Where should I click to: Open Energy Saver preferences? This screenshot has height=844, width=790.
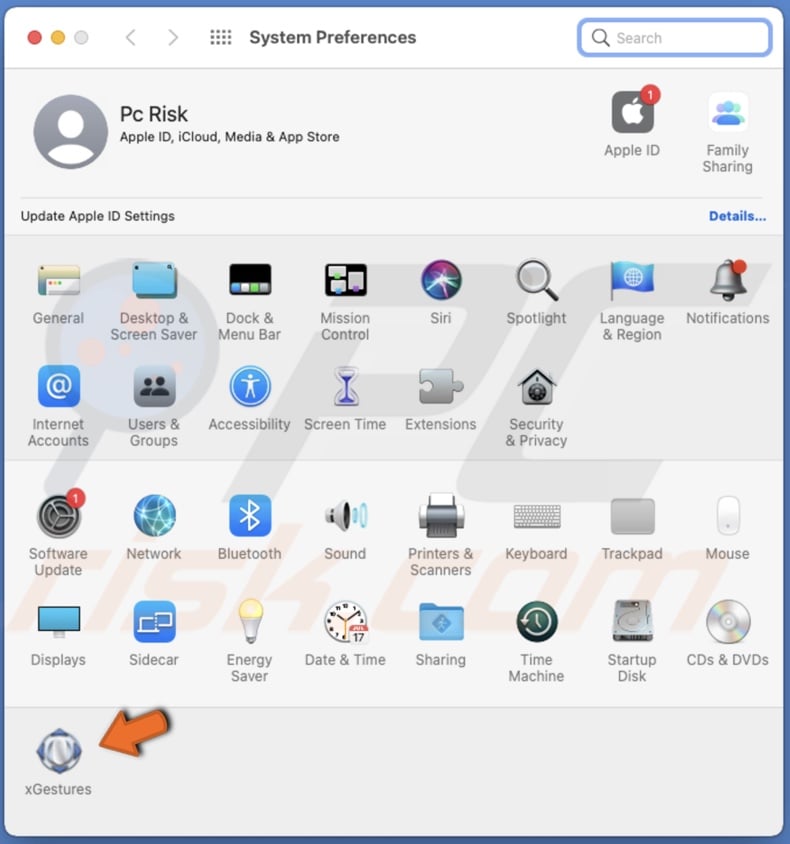250,623
